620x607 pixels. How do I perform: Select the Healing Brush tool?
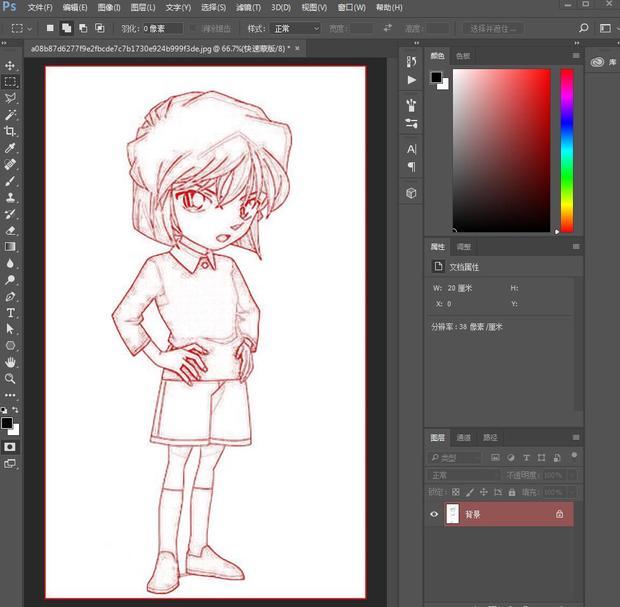pos(10,164)
